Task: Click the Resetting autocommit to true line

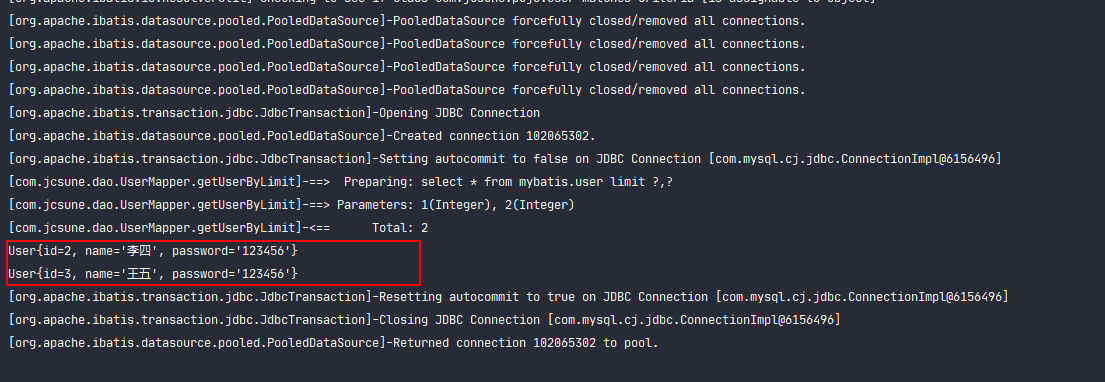Action: tap(508, 297)
